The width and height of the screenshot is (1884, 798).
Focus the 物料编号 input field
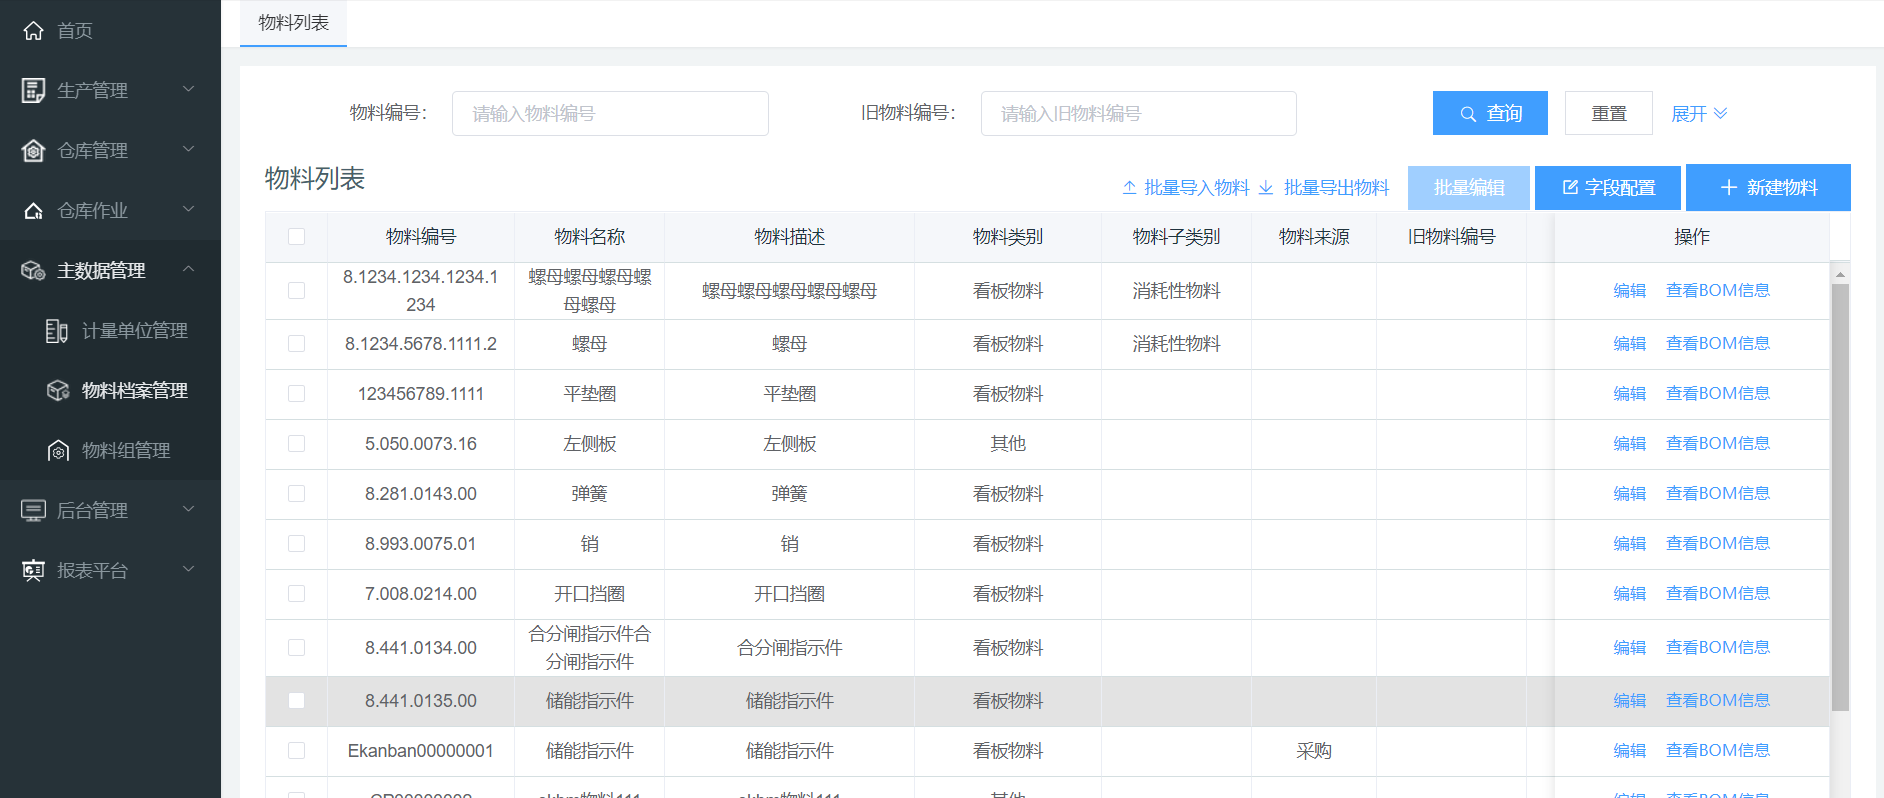(610, 114)
